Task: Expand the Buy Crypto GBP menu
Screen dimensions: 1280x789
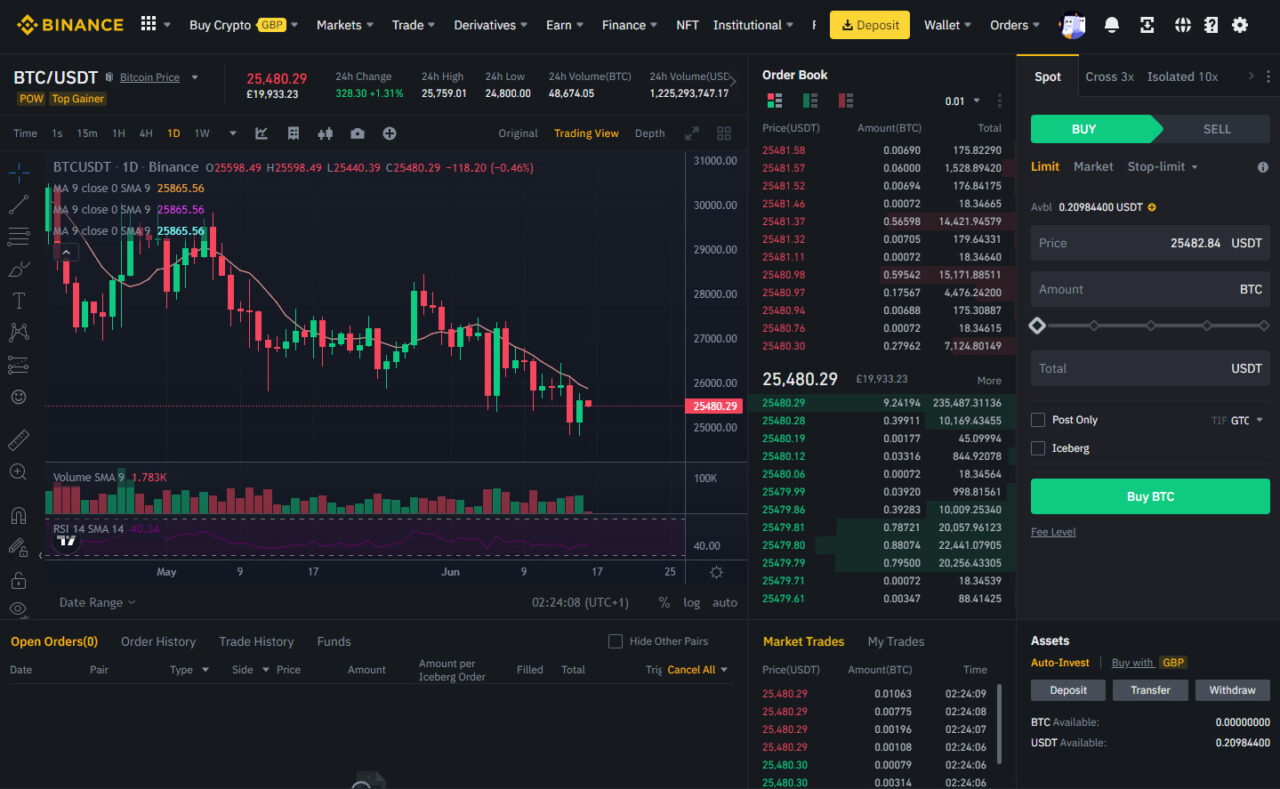Action: point(244,25)
